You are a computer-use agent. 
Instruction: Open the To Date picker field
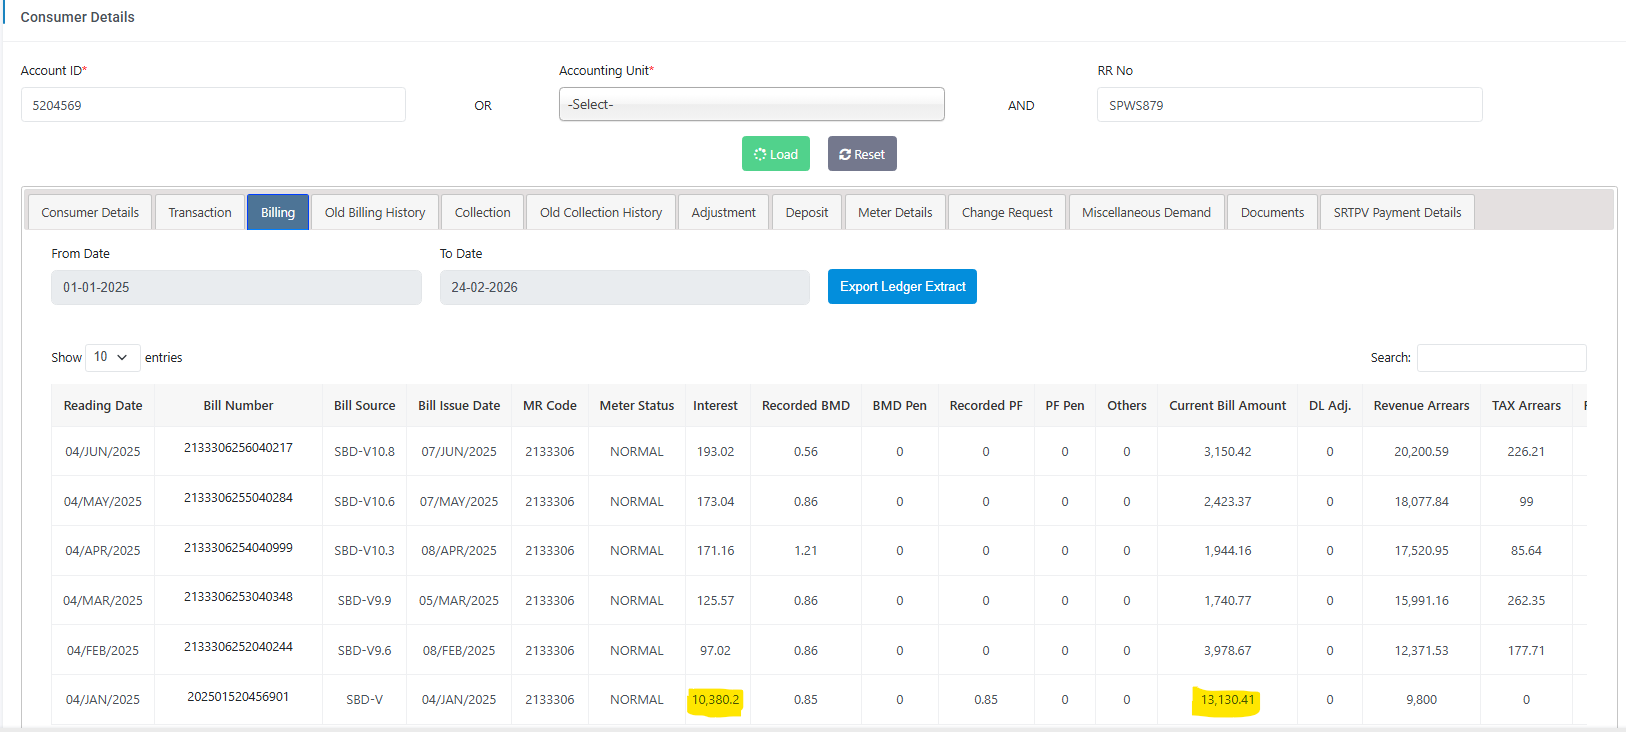pos(624,287)
